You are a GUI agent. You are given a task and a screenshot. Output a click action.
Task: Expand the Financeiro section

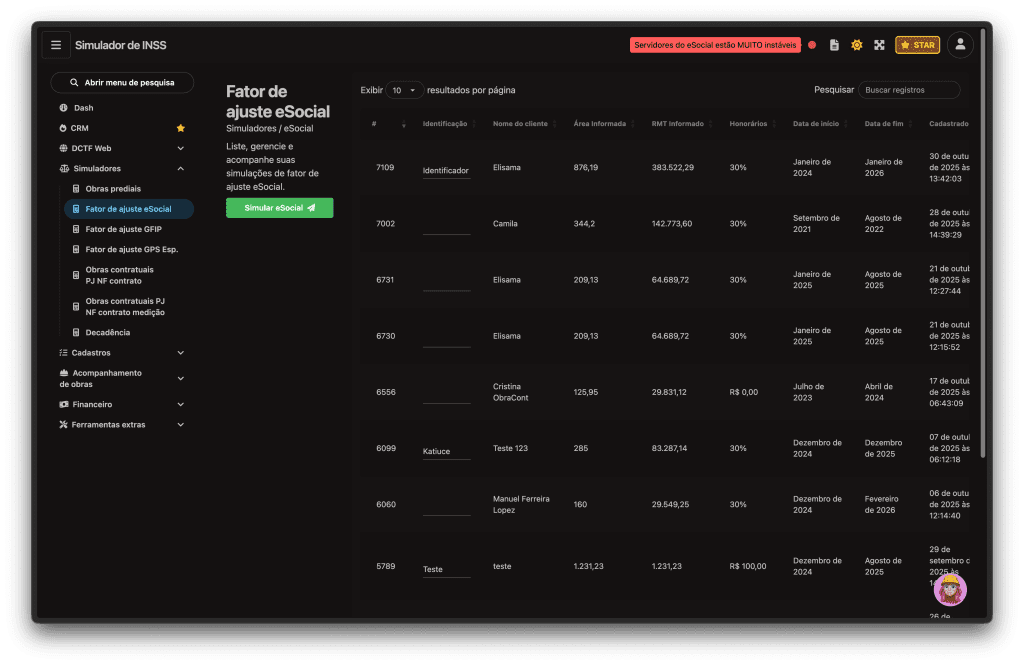(x=181, y=404)
